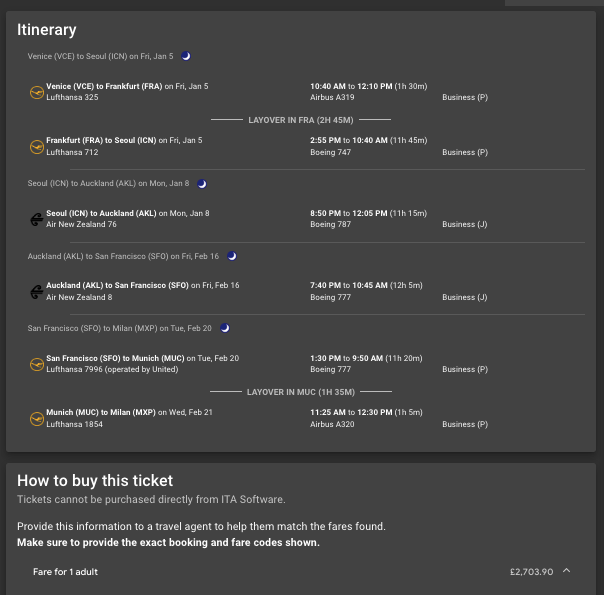Click the Air New Zealand logo for flight 76
This screenshot has width=604, height=595.
(37, 219)
